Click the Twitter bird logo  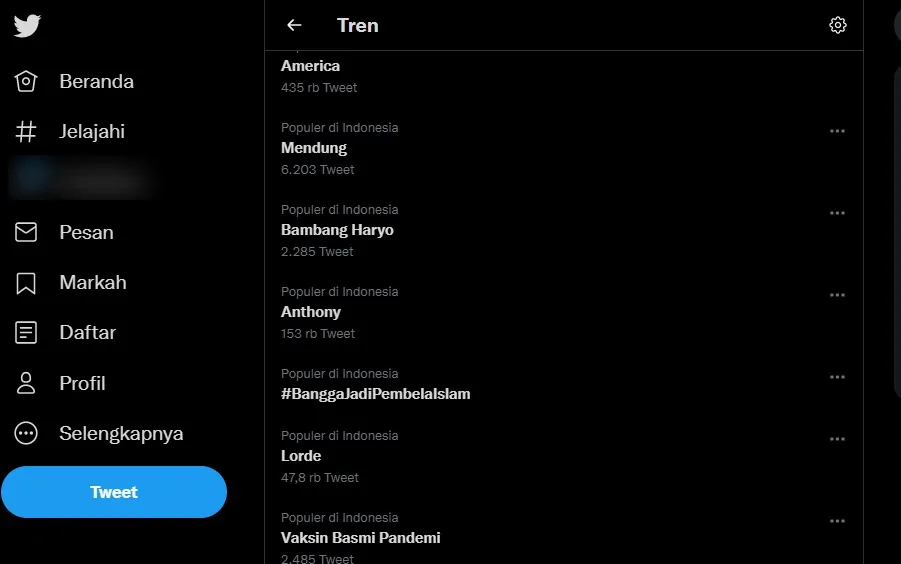coord(27,25)
